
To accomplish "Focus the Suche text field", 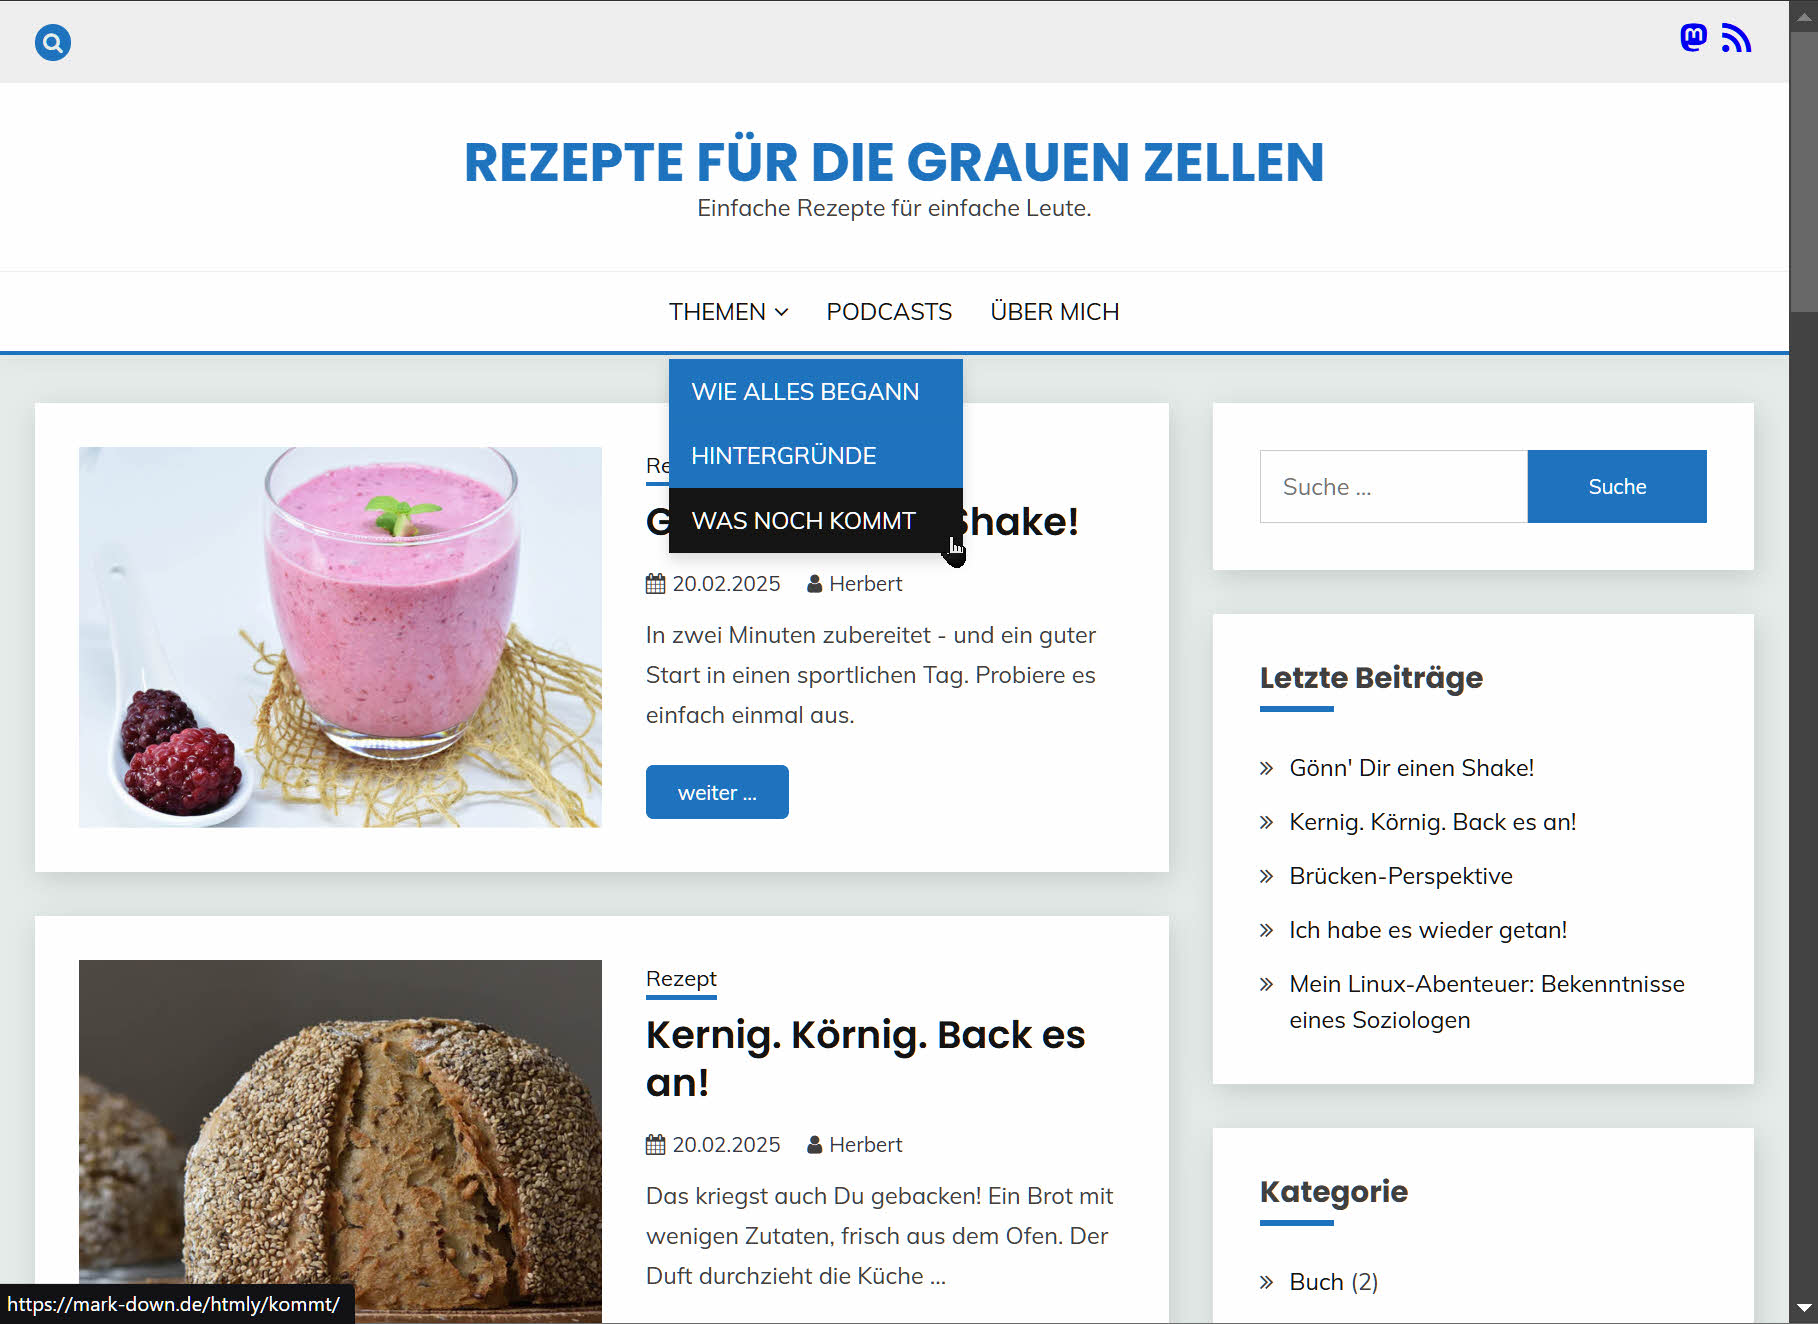I will pos(1394,486).
